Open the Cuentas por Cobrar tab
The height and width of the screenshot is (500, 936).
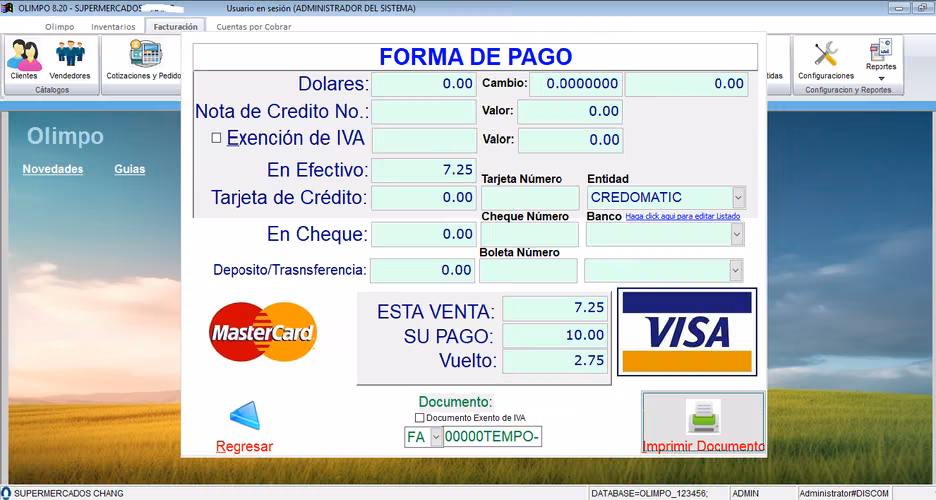254,27
